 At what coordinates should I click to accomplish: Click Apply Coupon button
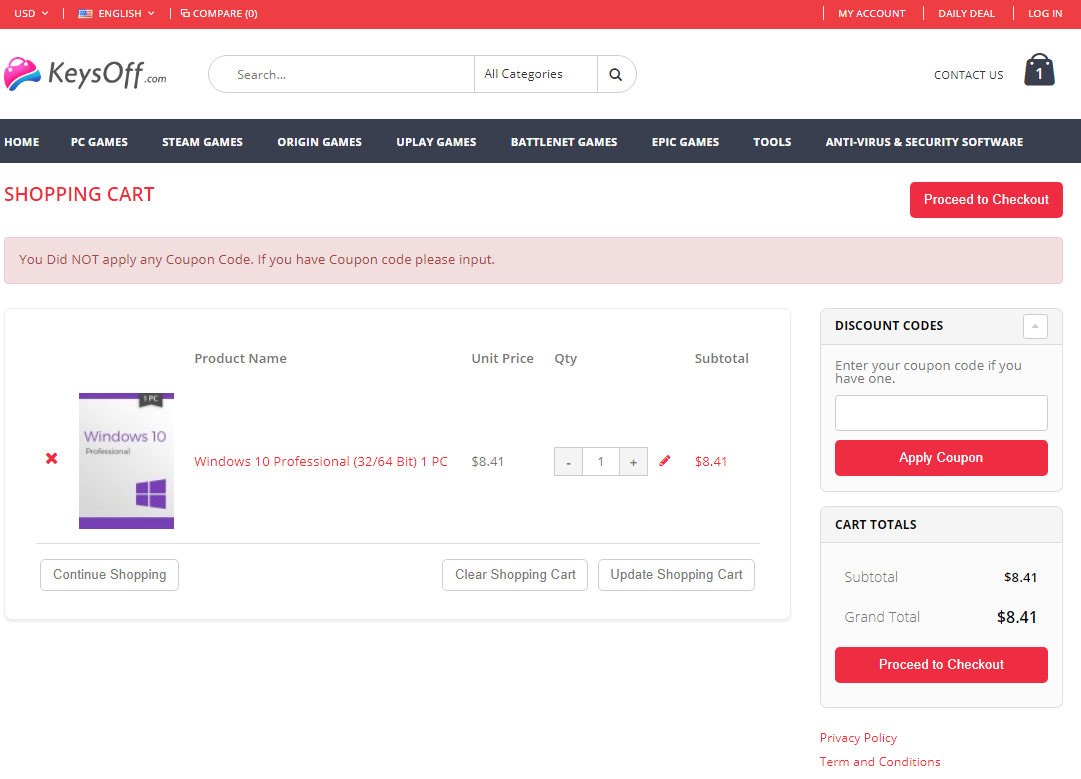(941, 458)
